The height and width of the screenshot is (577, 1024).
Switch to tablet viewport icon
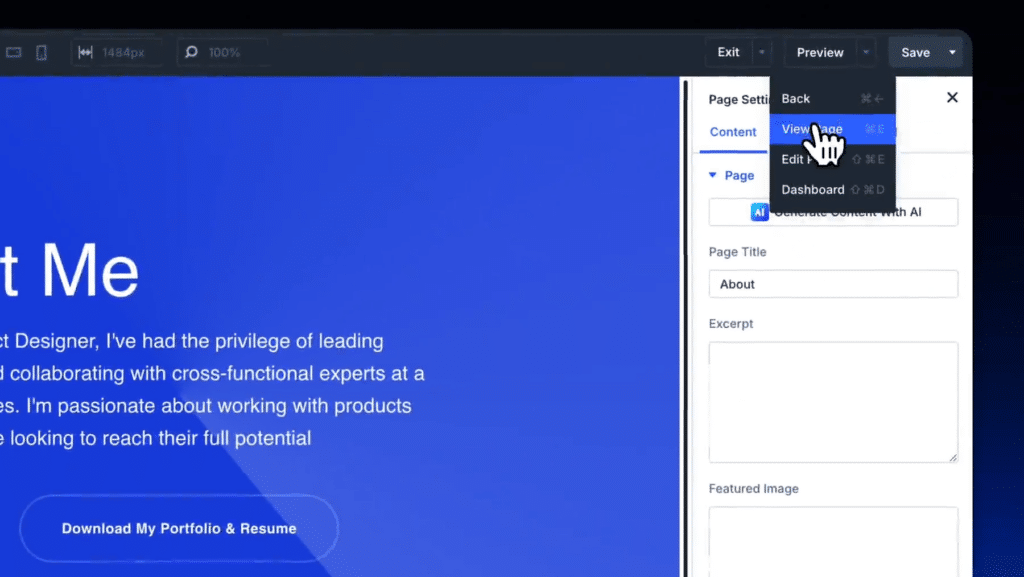[x=13, y=52]
